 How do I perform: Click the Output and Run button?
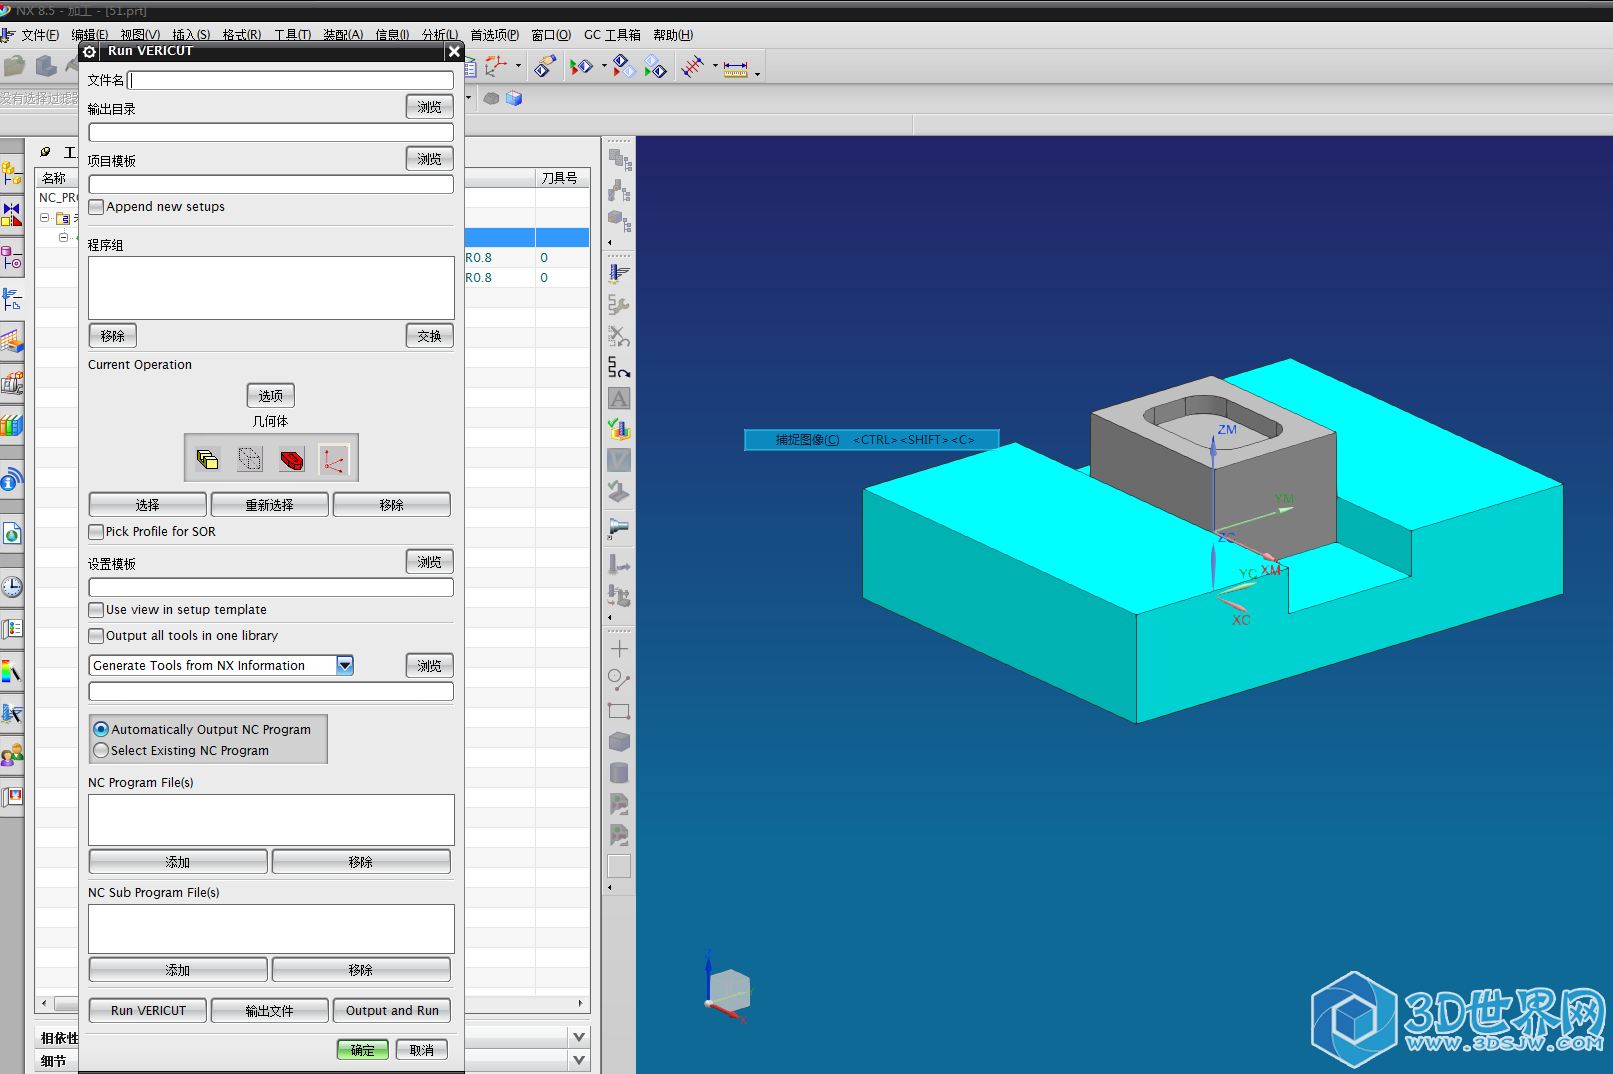pos(392,1011)
